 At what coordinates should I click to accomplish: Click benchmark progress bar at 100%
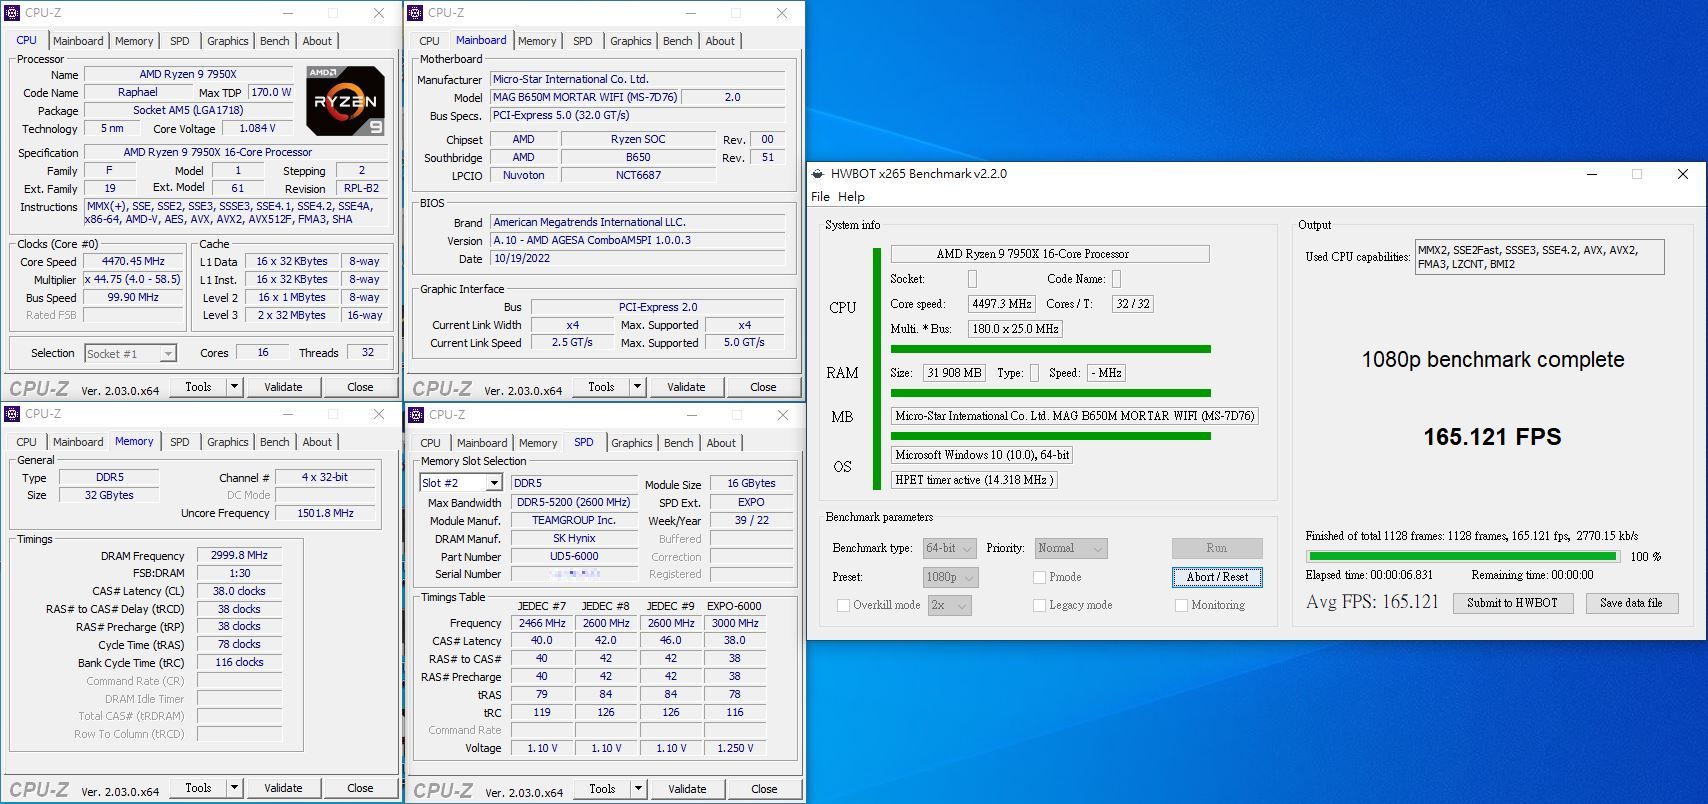(1462, 557)
